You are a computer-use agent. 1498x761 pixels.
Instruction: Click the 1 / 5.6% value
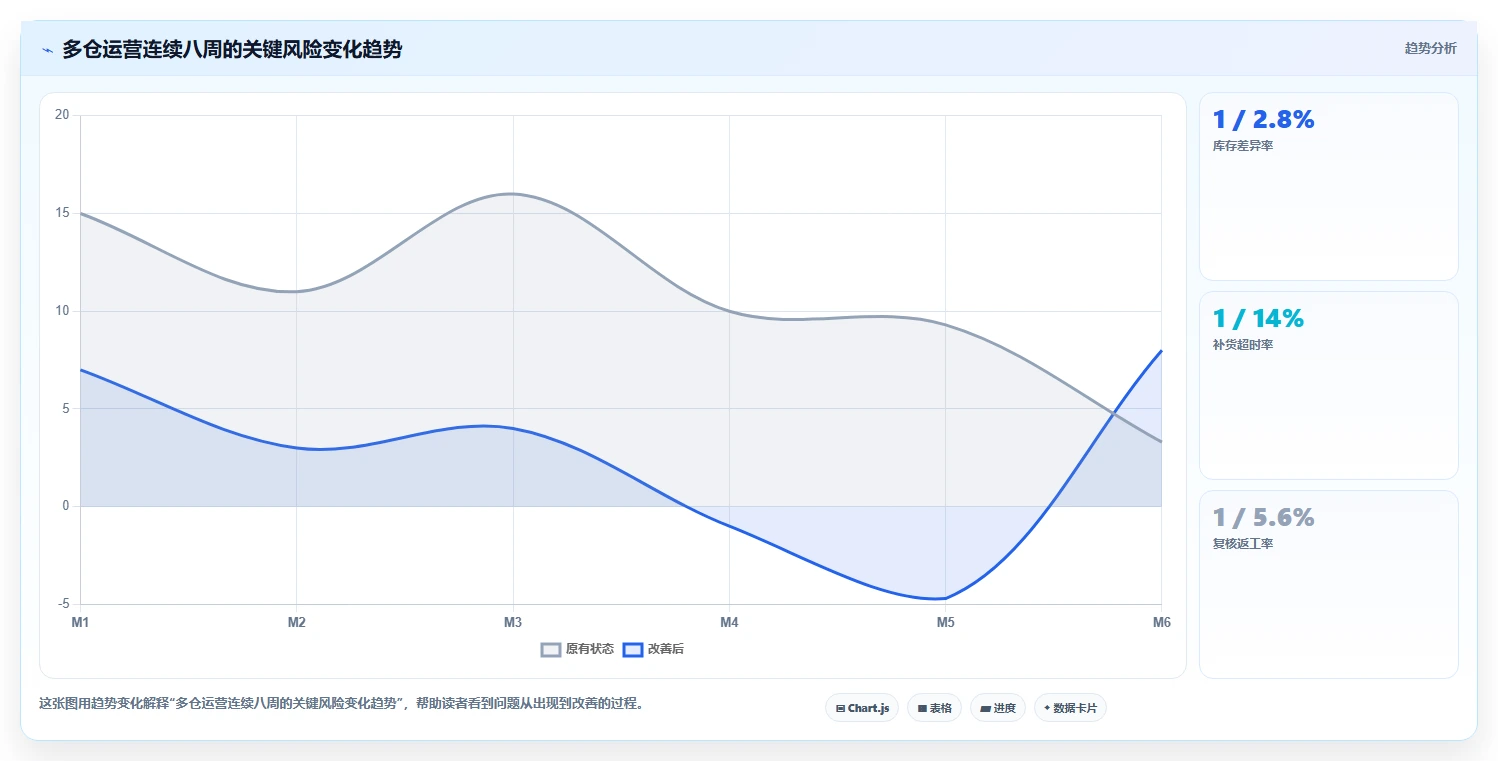point(1263,518)
